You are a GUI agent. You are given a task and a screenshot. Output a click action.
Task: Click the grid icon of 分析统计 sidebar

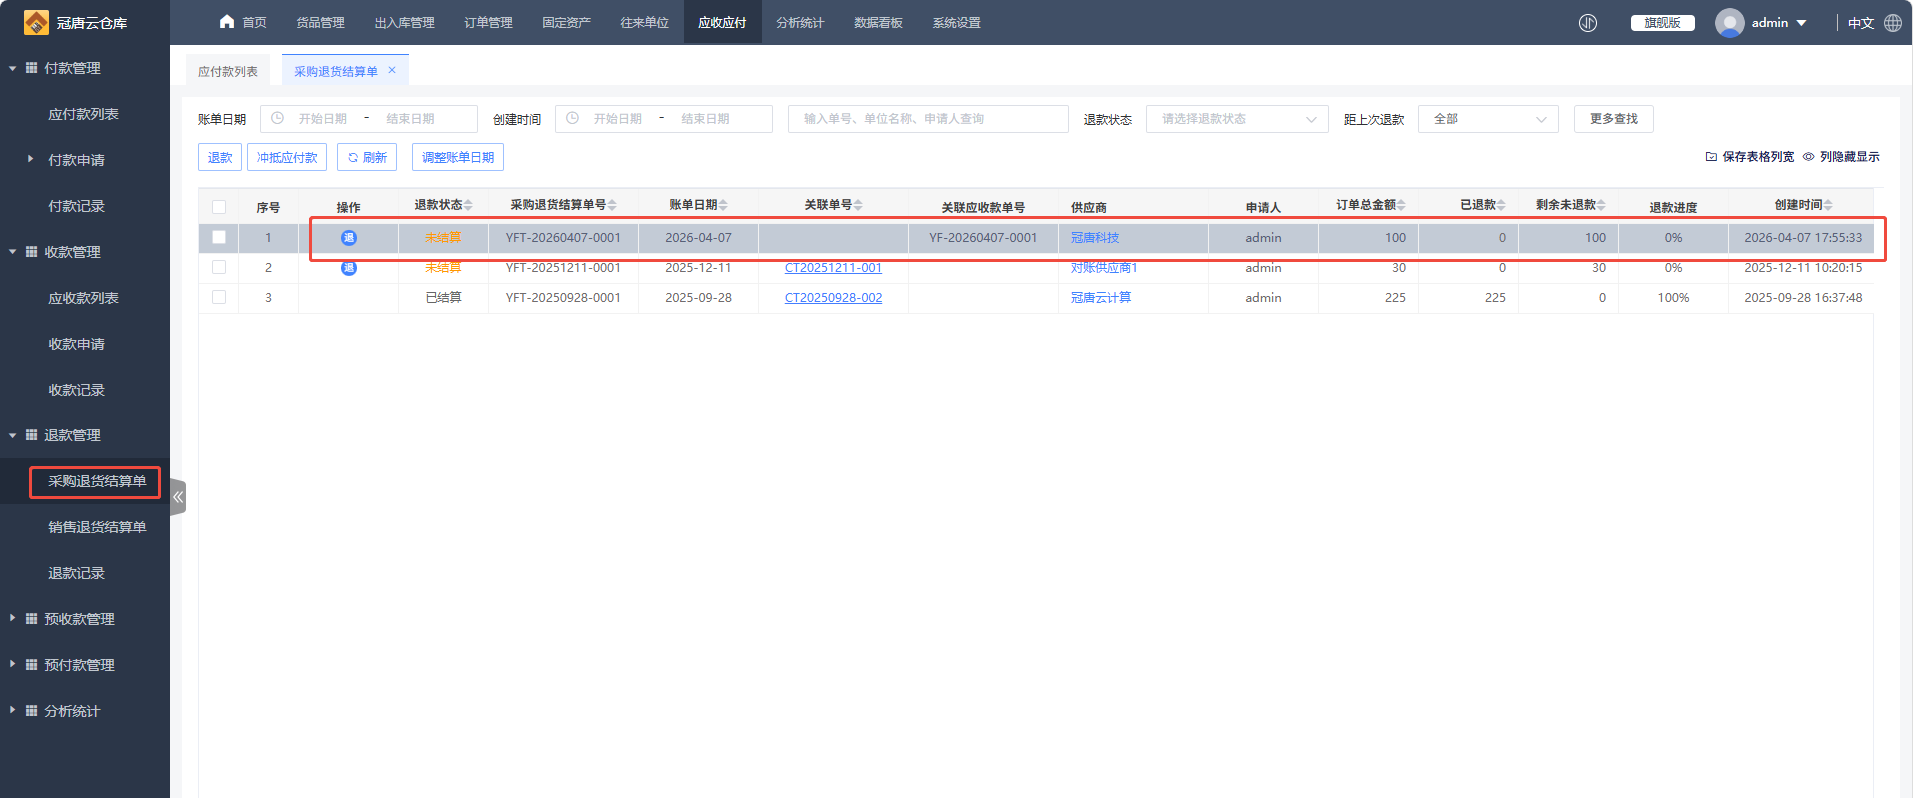(x=31, y=711)
